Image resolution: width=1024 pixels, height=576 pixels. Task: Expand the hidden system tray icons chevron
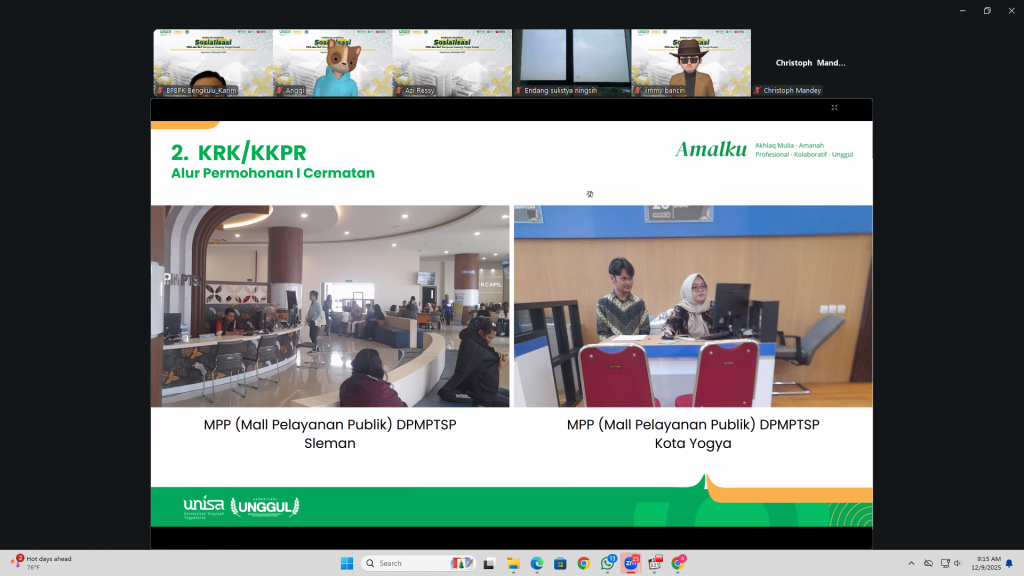(x=910, y=563)
